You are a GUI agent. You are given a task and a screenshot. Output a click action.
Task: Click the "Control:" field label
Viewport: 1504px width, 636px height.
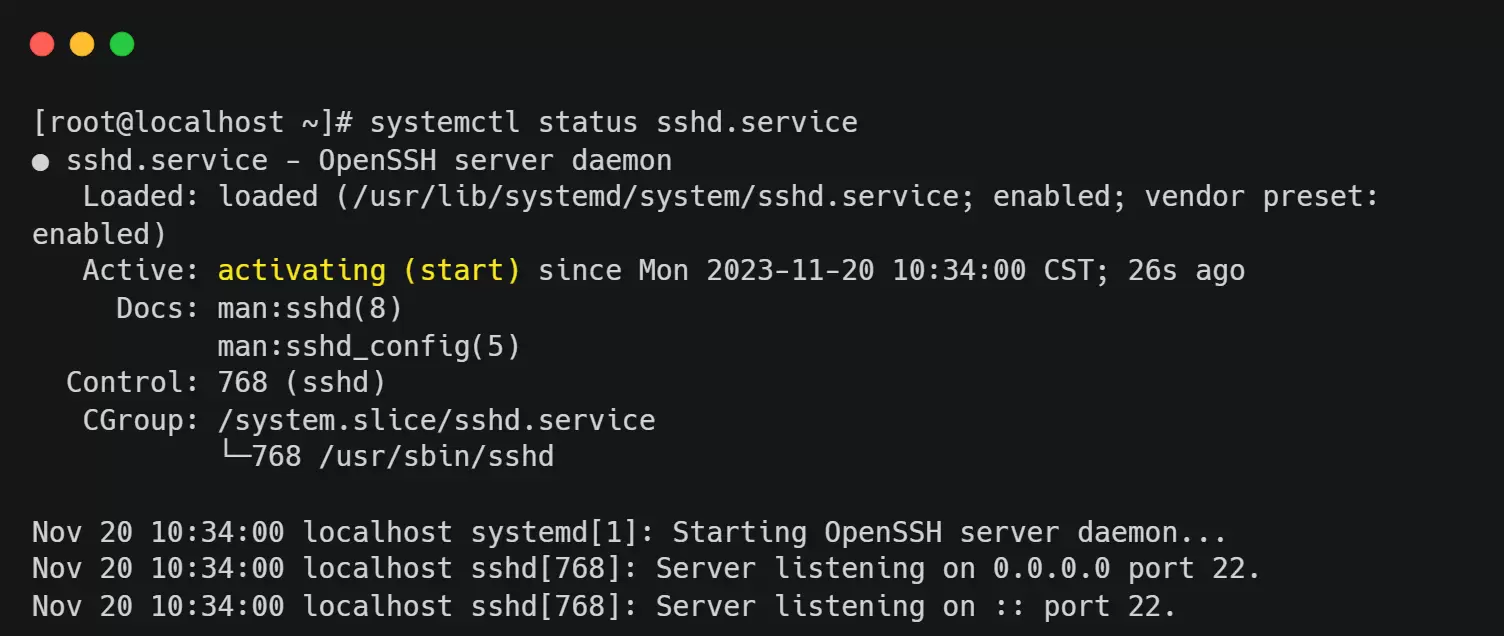(x=133, y=382)
